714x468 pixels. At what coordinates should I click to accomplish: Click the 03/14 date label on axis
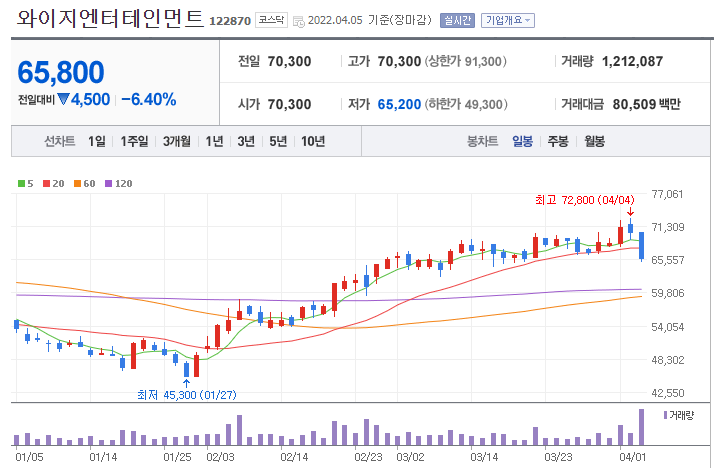[x=484, y=457]
